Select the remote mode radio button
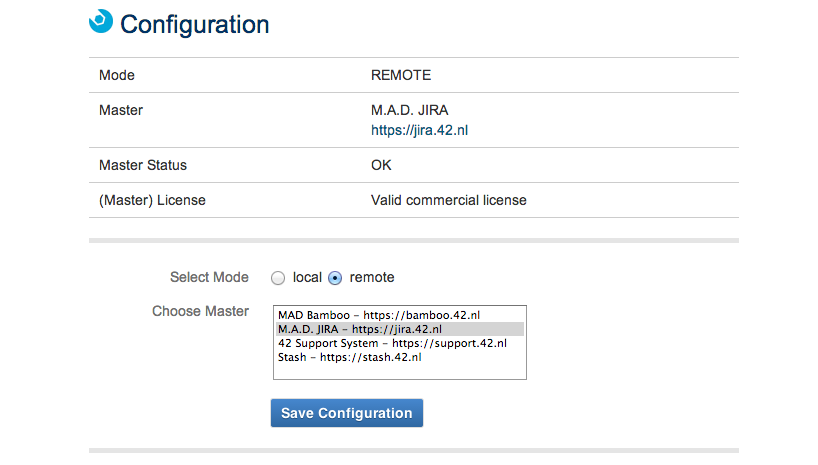 coord(336,278)
